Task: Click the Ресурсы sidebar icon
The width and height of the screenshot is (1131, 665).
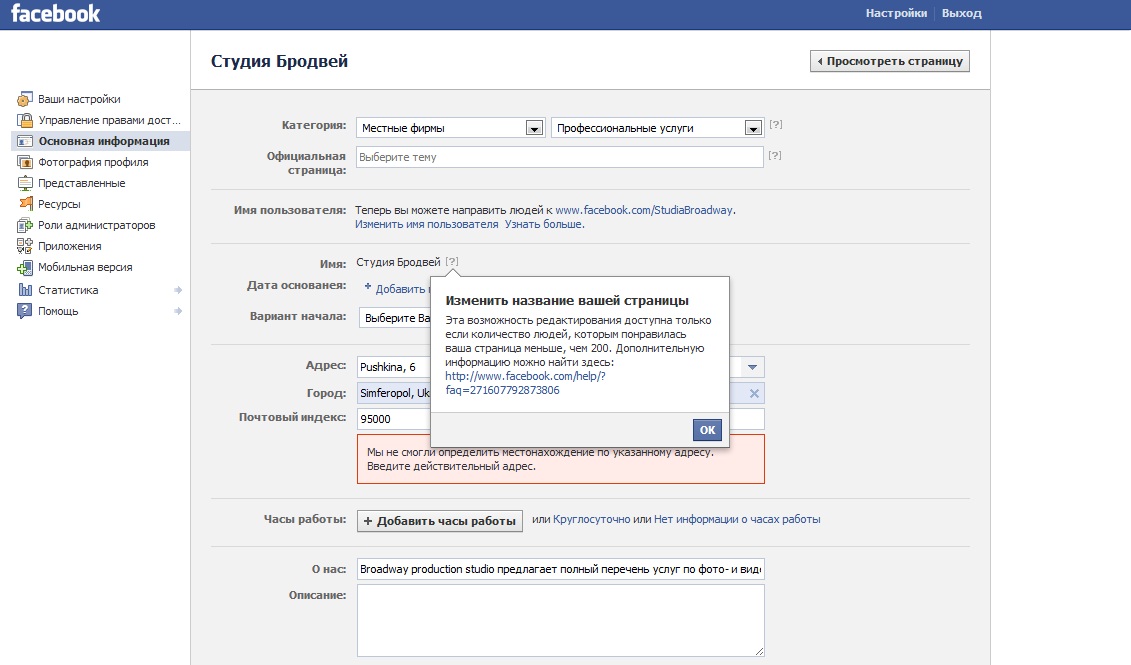Action: (25, 203)
